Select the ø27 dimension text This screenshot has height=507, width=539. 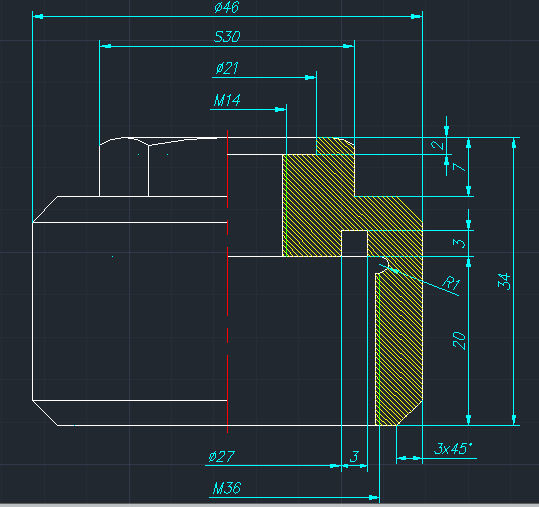click(221, 457)
